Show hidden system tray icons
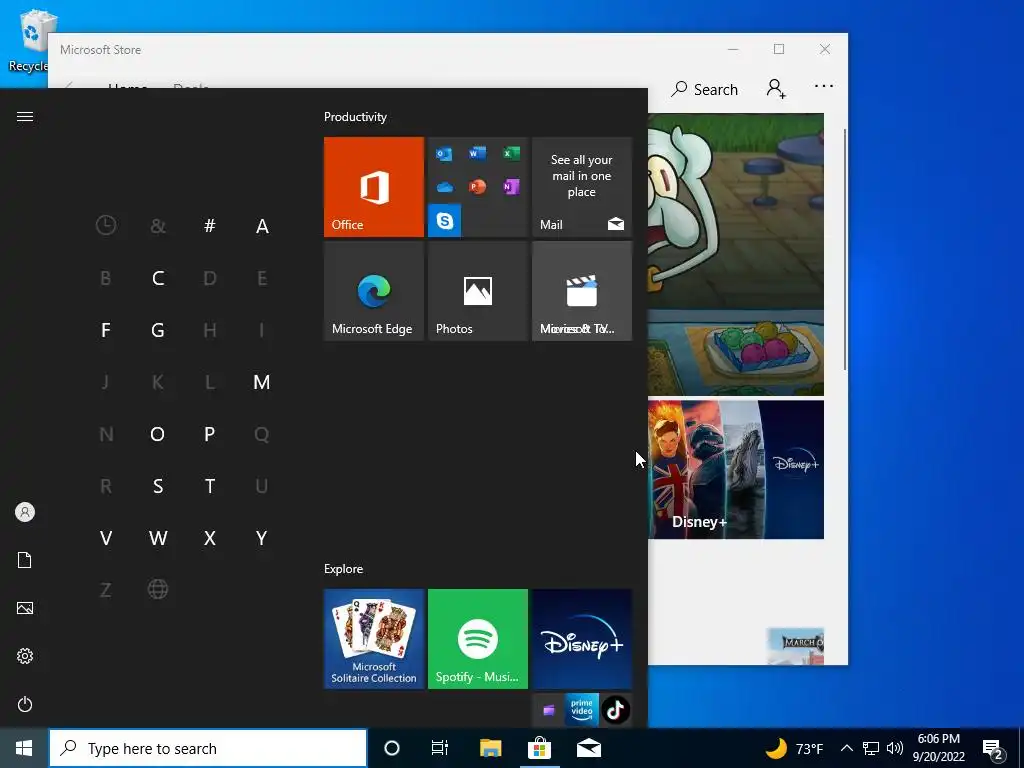1024x768 pixels. point(846,748)
